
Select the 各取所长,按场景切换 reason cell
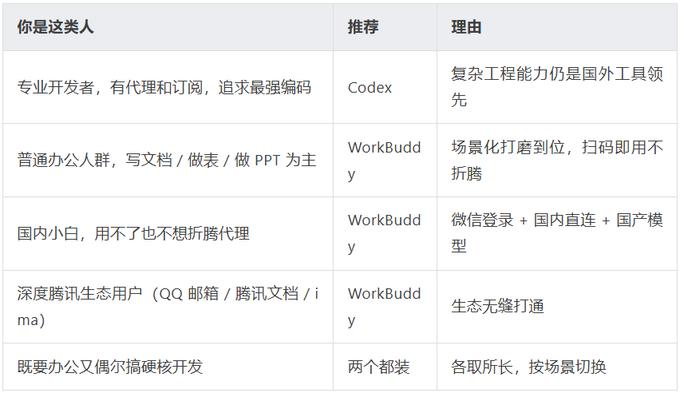click(557, 367)
